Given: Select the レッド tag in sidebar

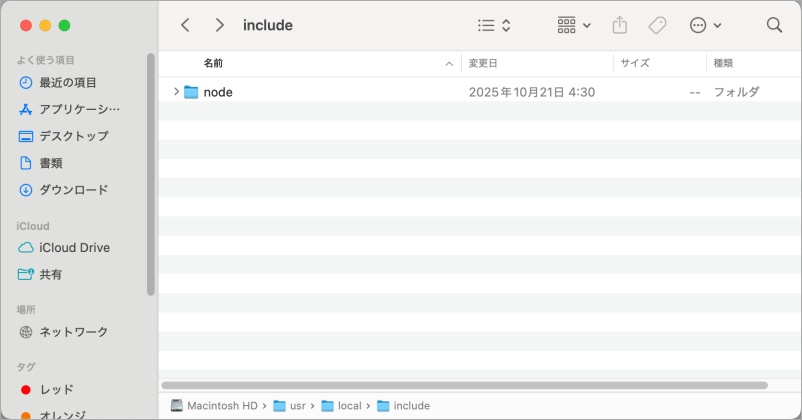Looking at the screenshot, I should point(56,389).
